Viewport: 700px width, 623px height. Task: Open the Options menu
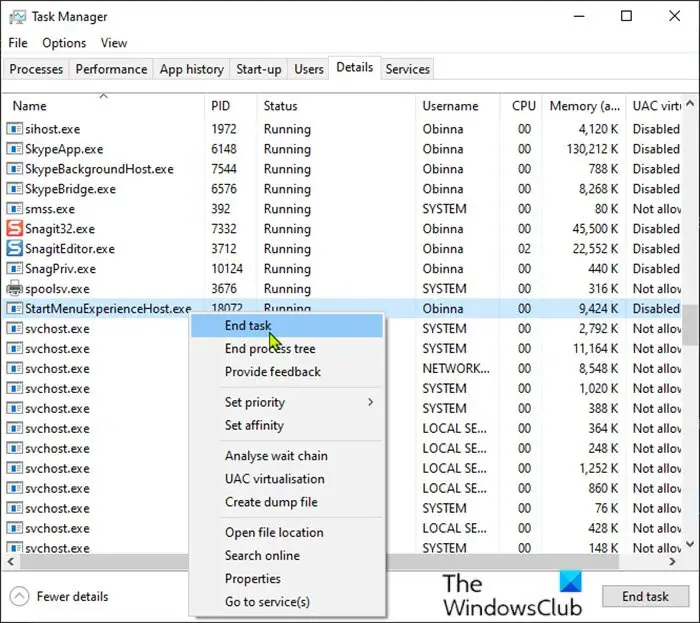(x=64, y=43)
